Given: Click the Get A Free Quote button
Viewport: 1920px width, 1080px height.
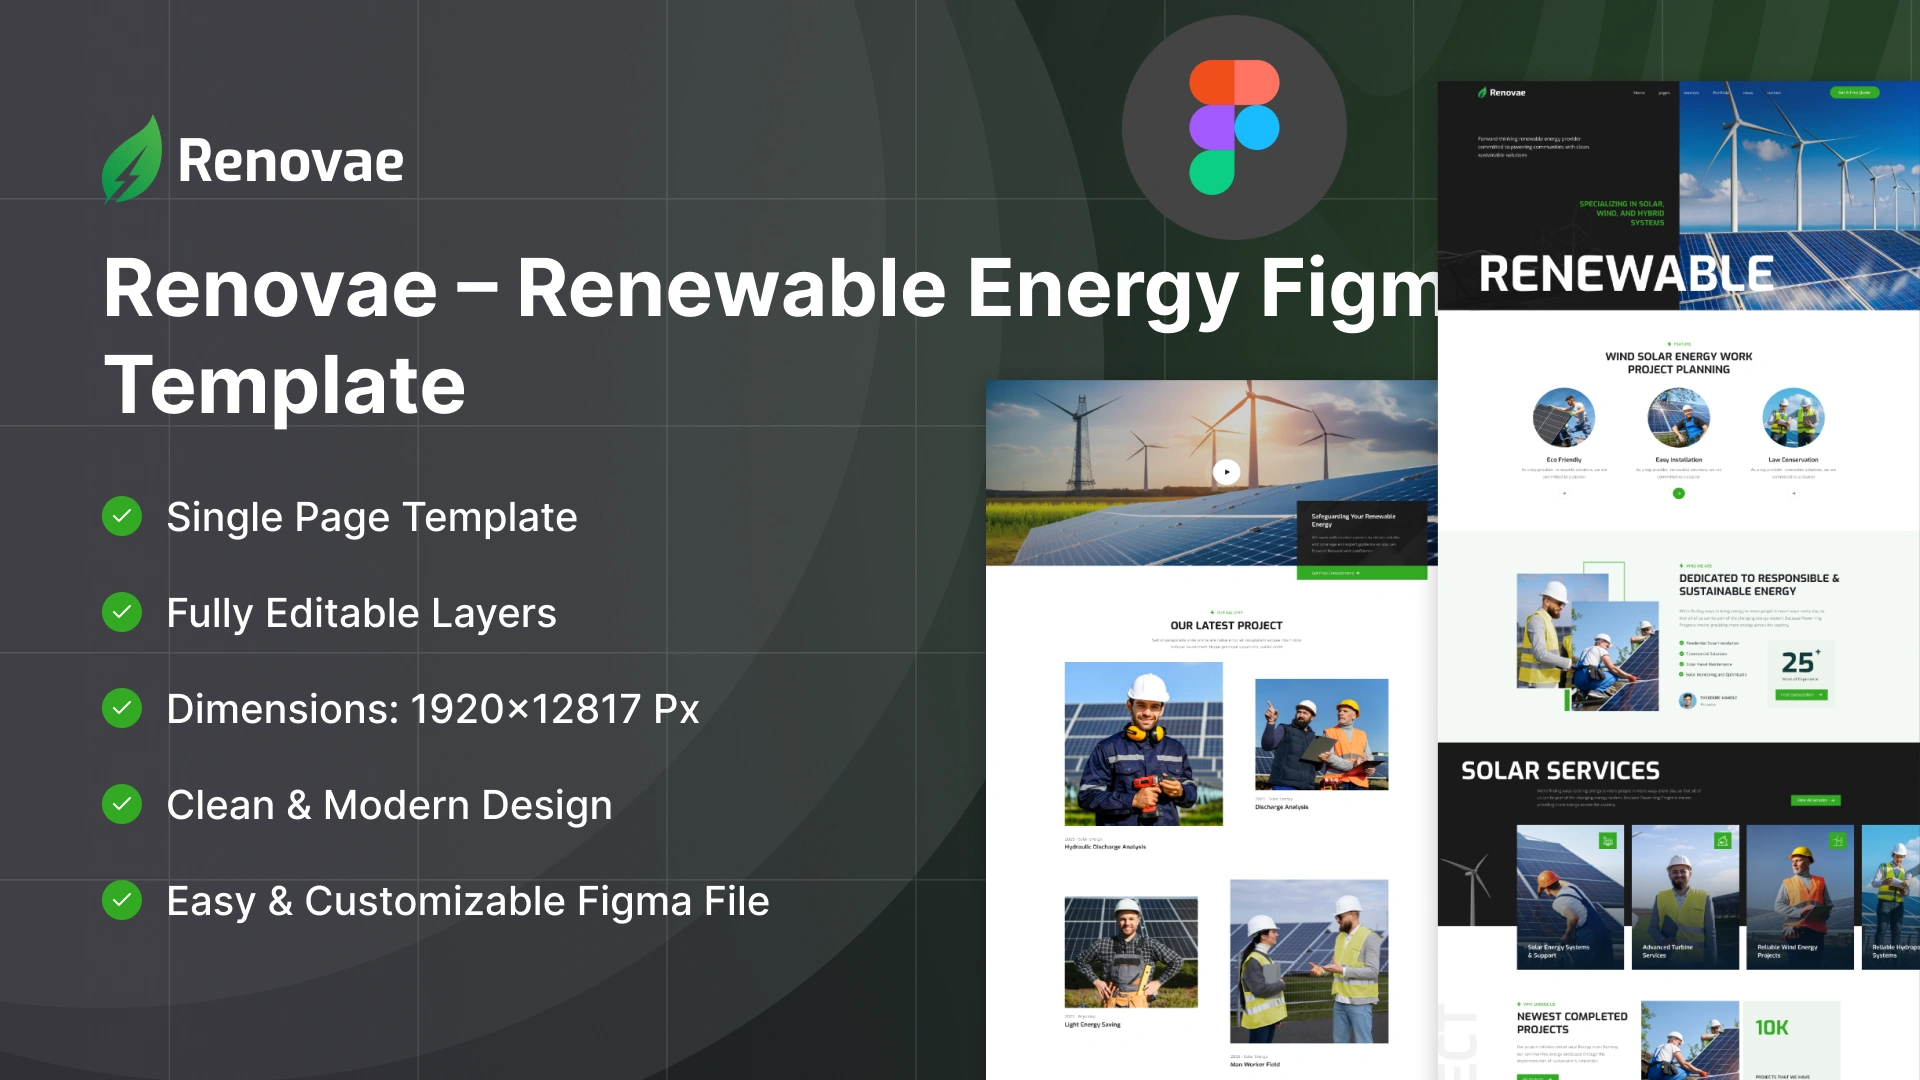Looking at the screenshot, I should pos(1855,92).
